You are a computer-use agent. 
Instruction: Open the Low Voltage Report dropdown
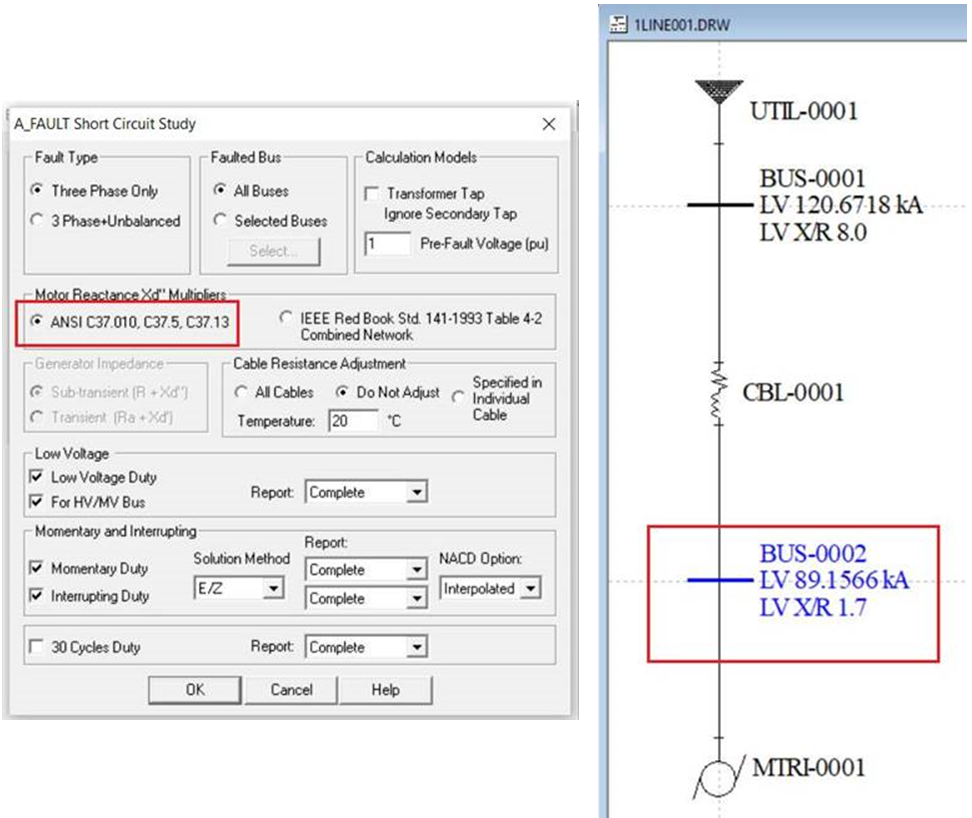click(x=417, y=493)
